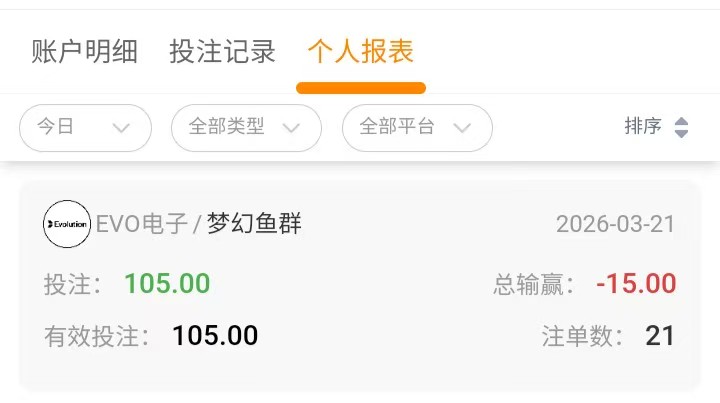Click the red 总输赢 value -15.00

pyautogui.click(x=636, y=284)
